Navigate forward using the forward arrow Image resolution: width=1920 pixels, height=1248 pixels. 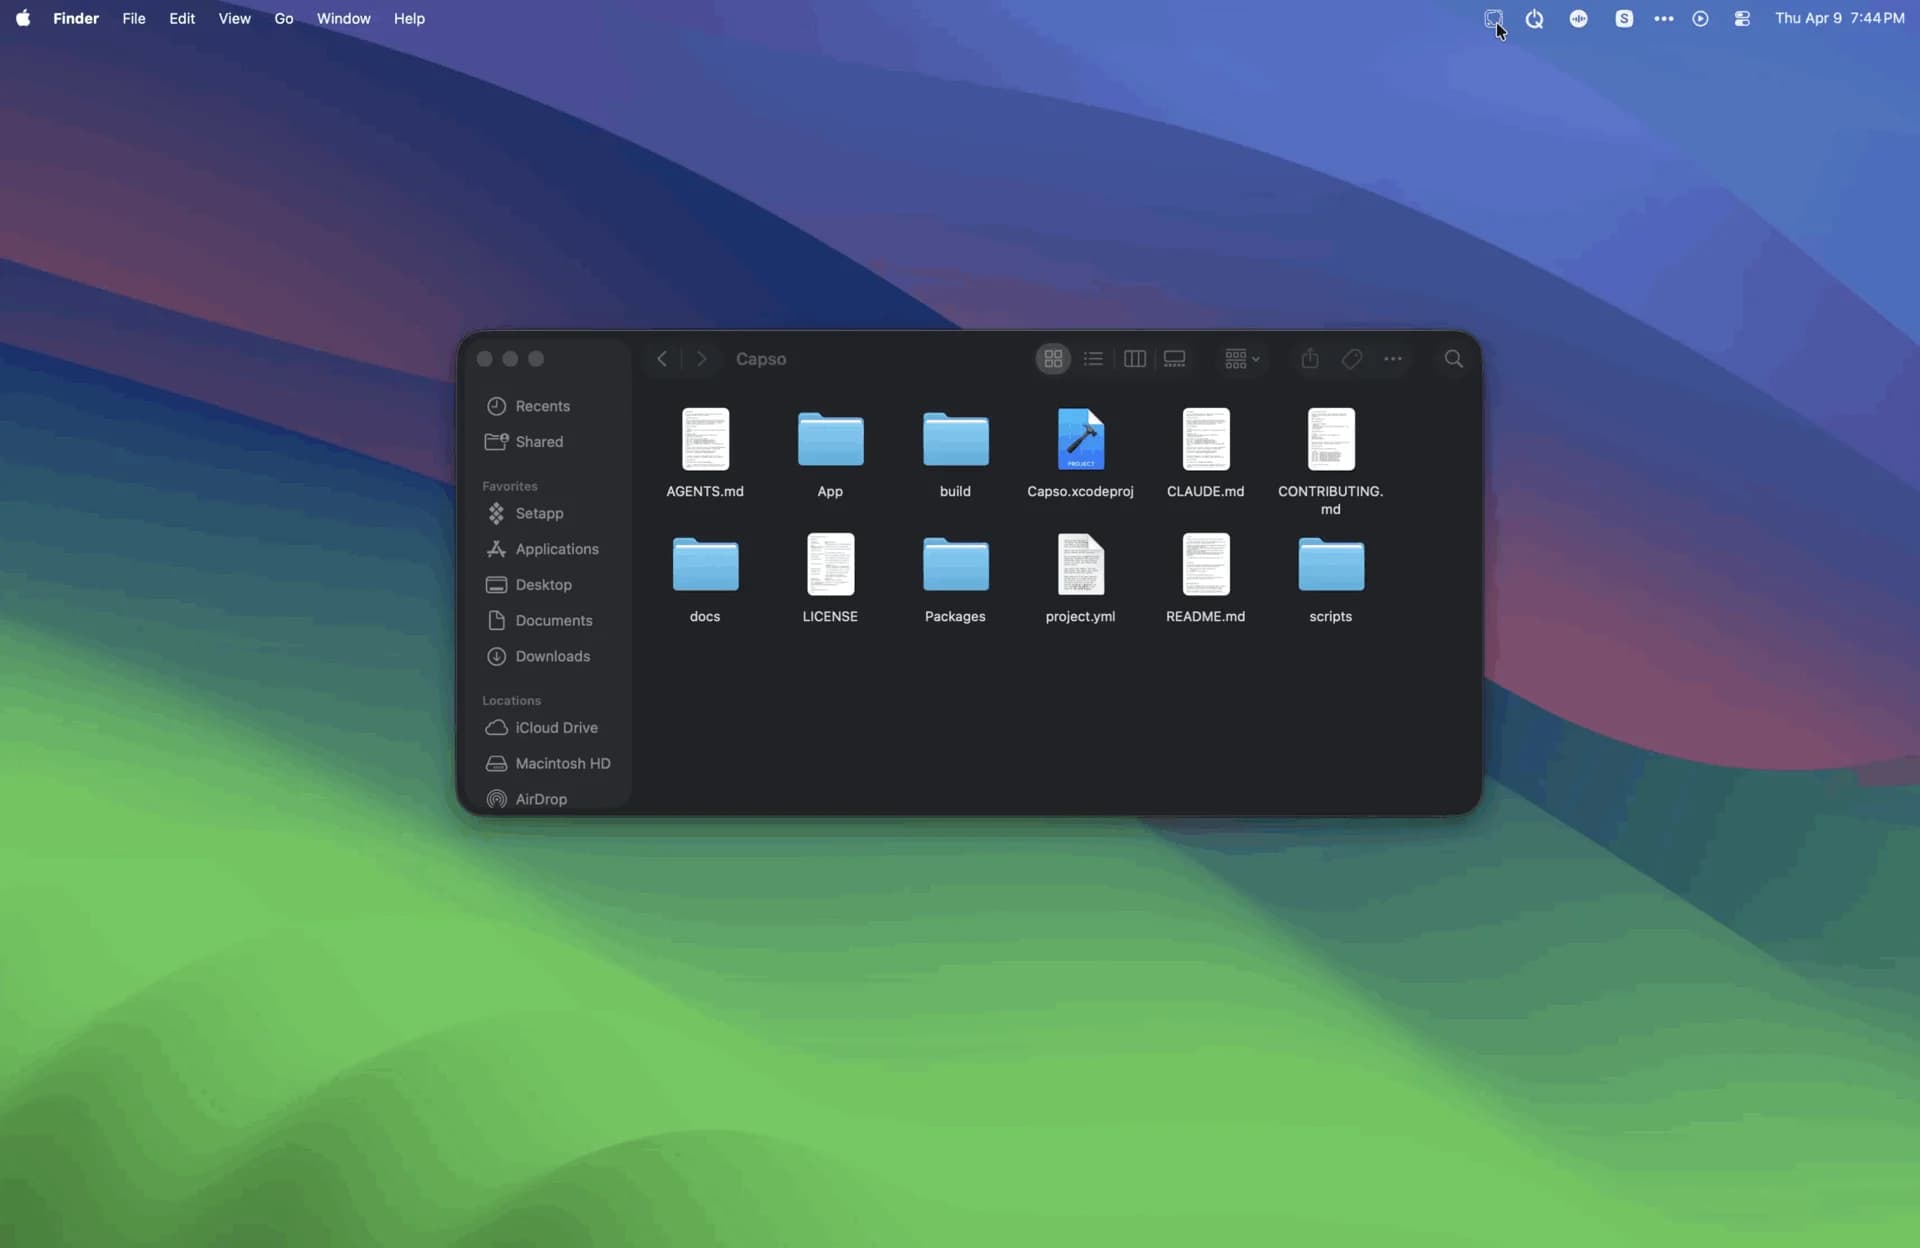coord(701,358)
